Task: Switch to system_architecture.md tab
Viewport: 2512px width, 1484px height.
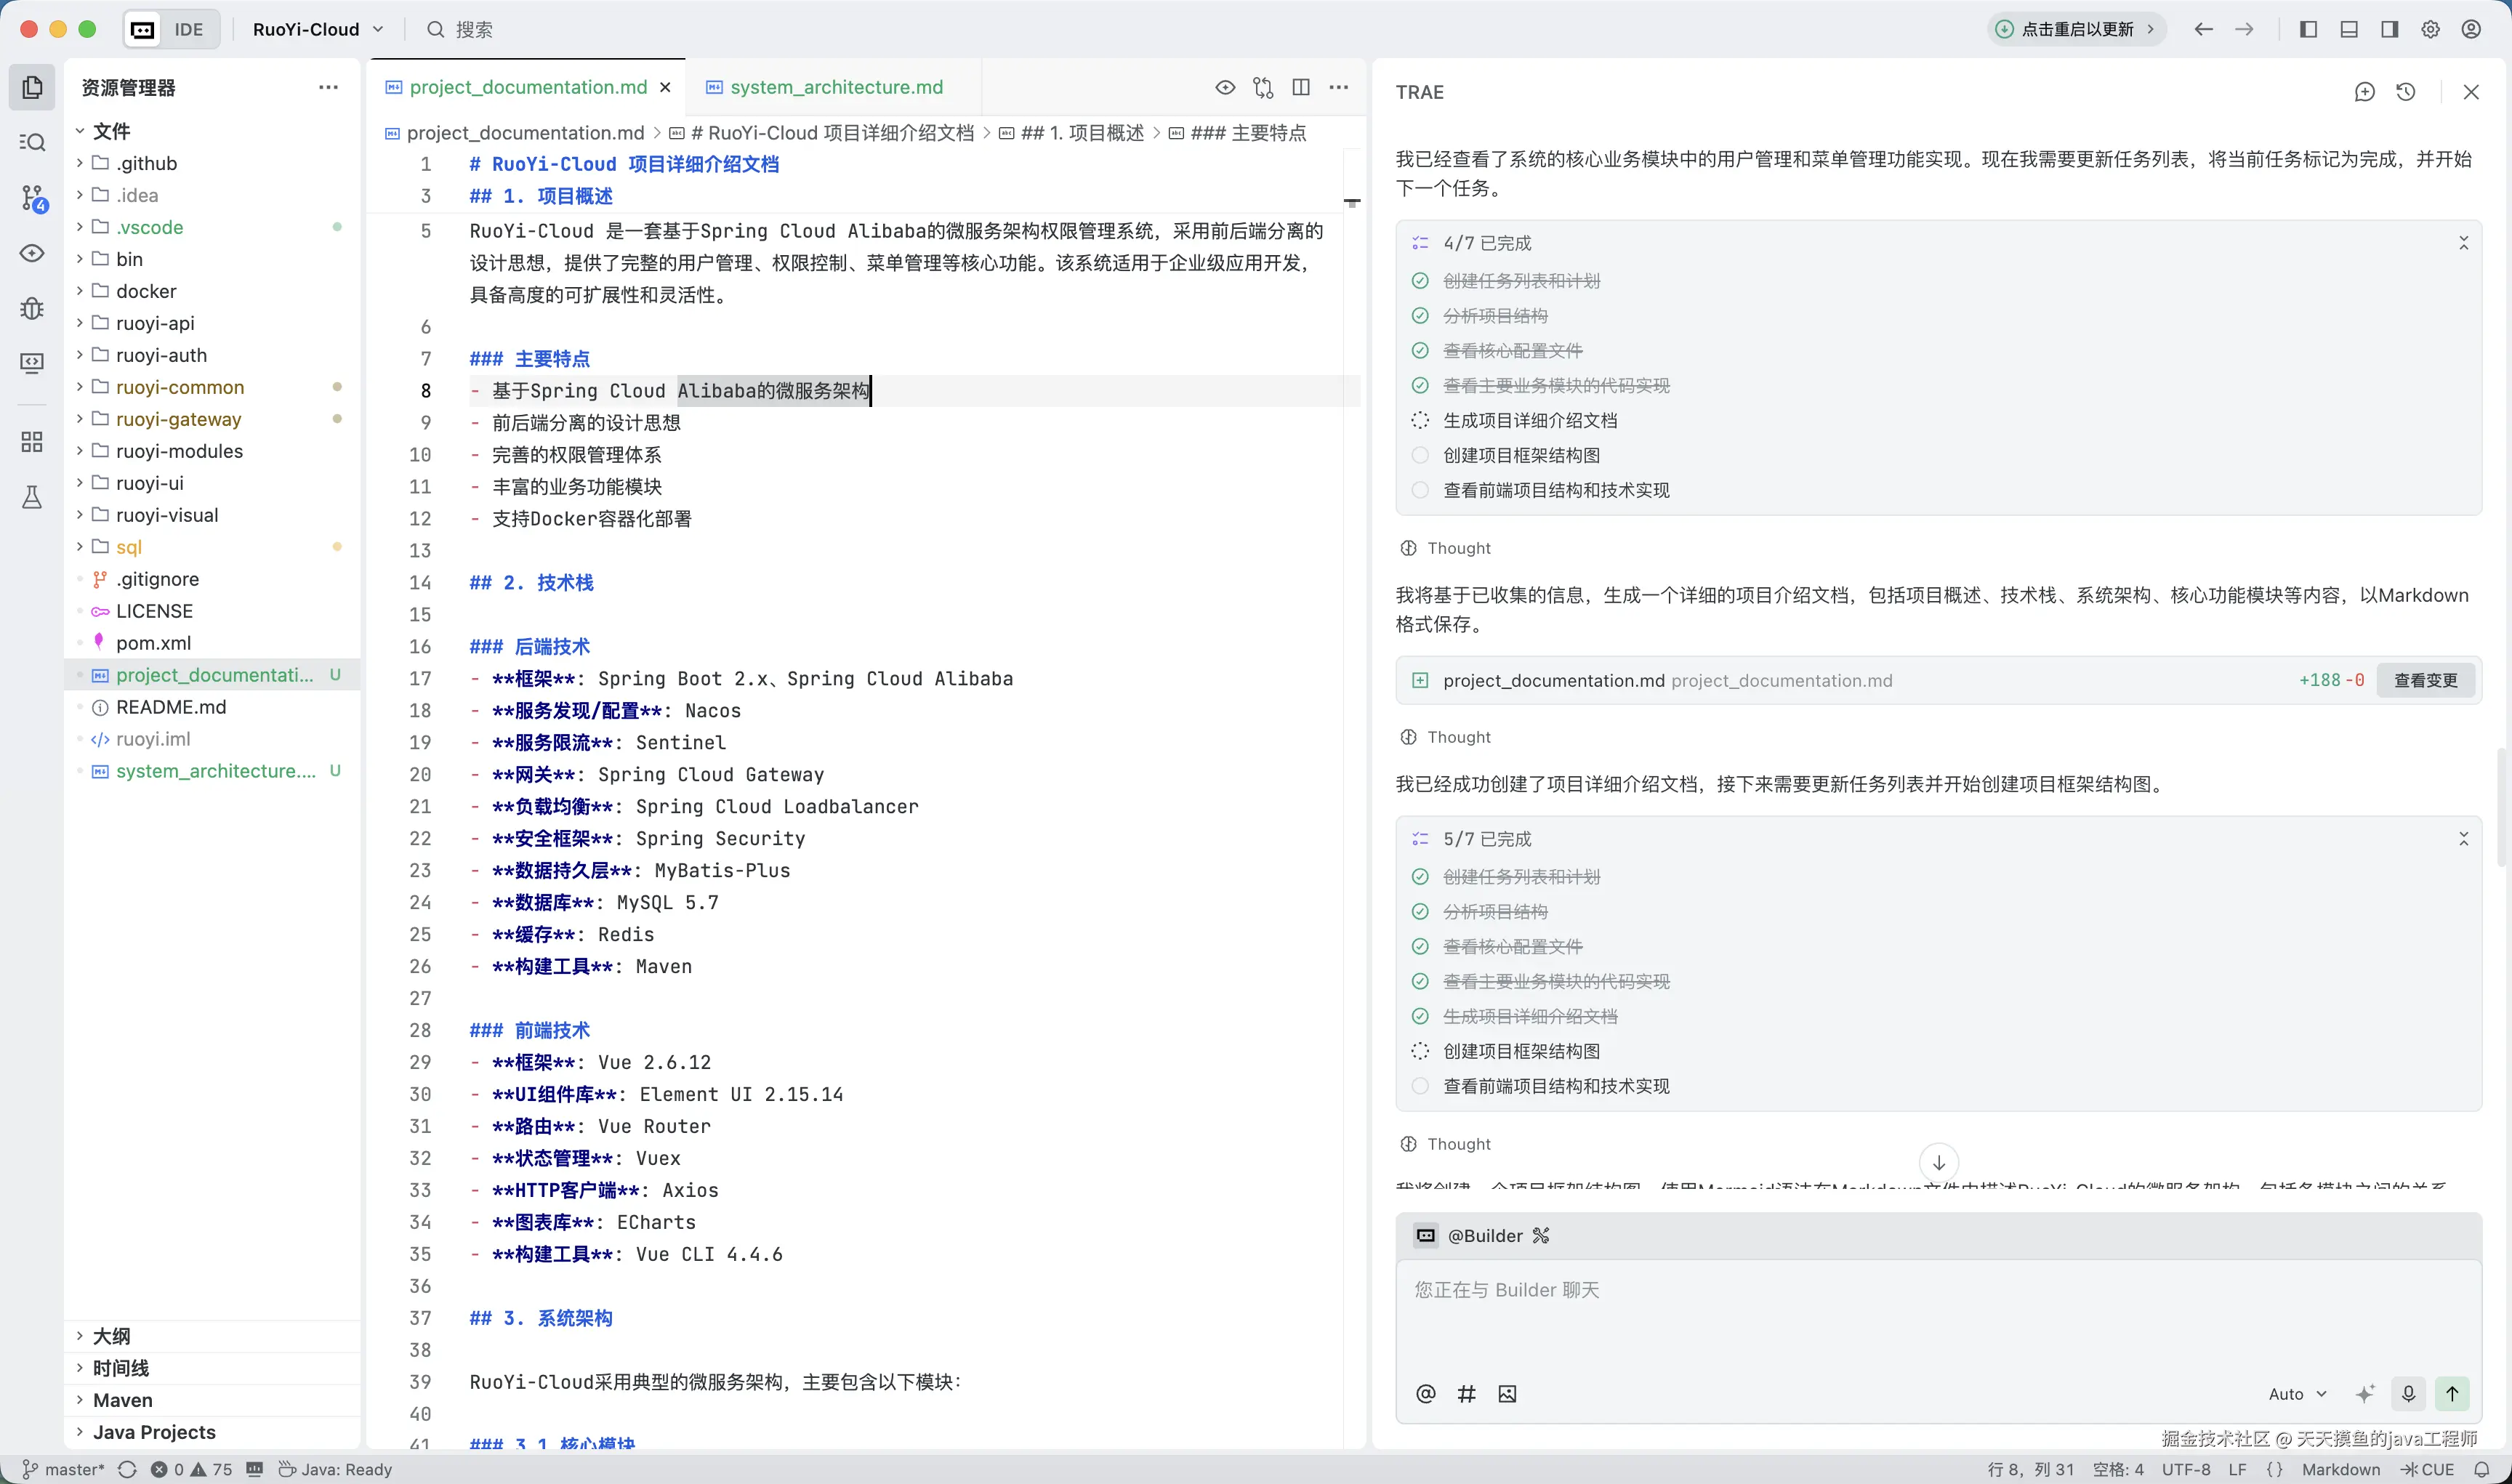Action: pyautogui.click(x=835, y=88)
